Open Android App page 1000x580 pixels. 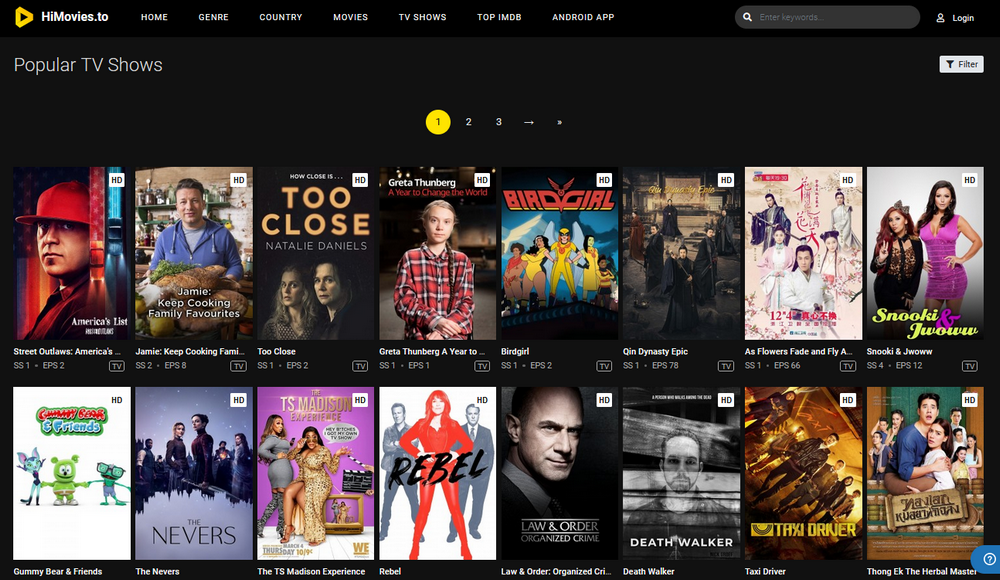coord(583,17)
